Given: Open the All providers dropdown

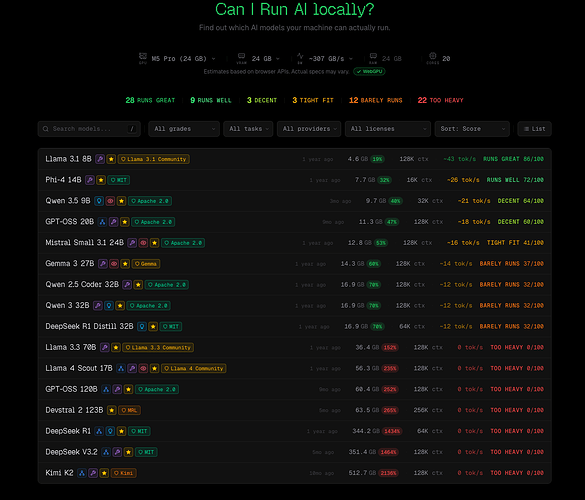Looking at the screenshot, I should [x=309, y=129].
